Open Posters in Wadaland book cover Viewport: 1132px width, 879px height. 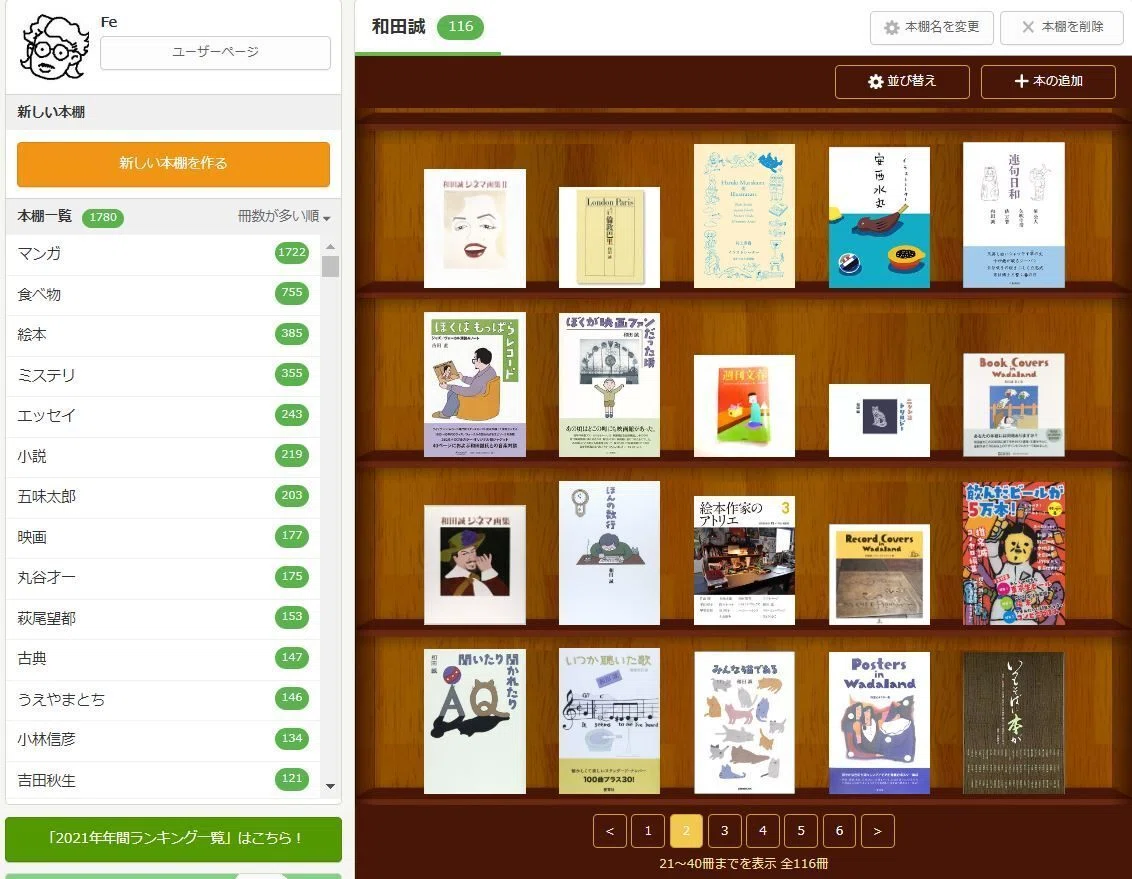879,723
